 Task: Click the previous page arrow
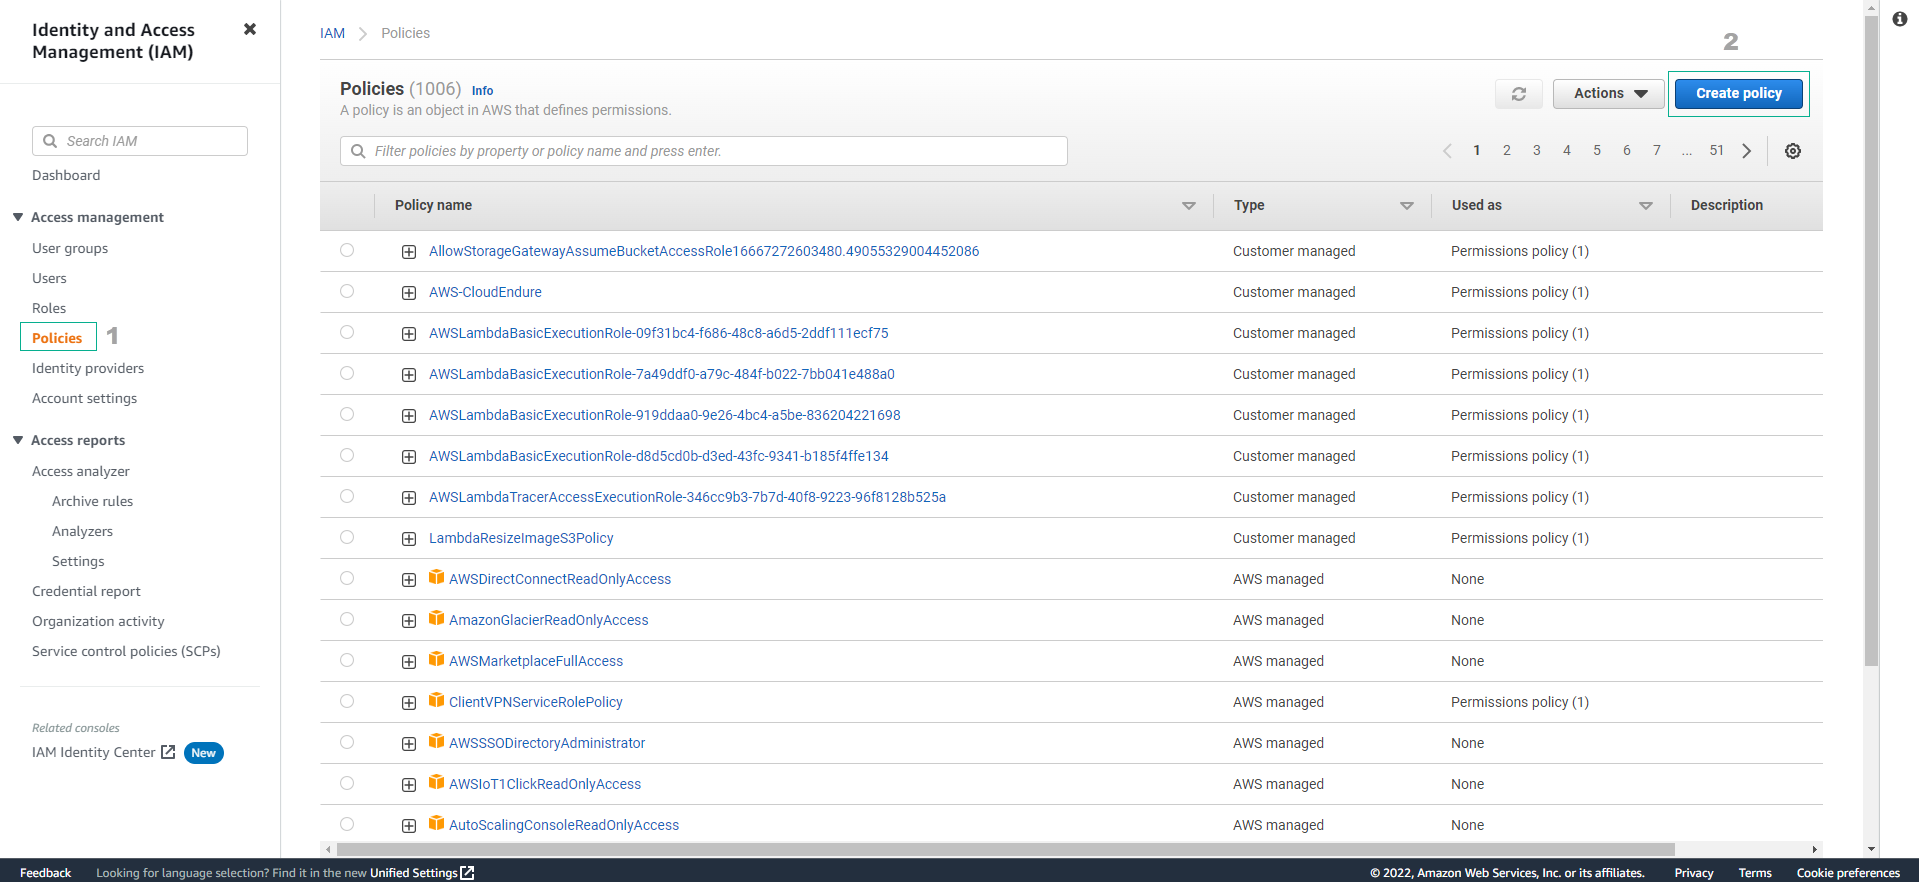coord(1447,151)
